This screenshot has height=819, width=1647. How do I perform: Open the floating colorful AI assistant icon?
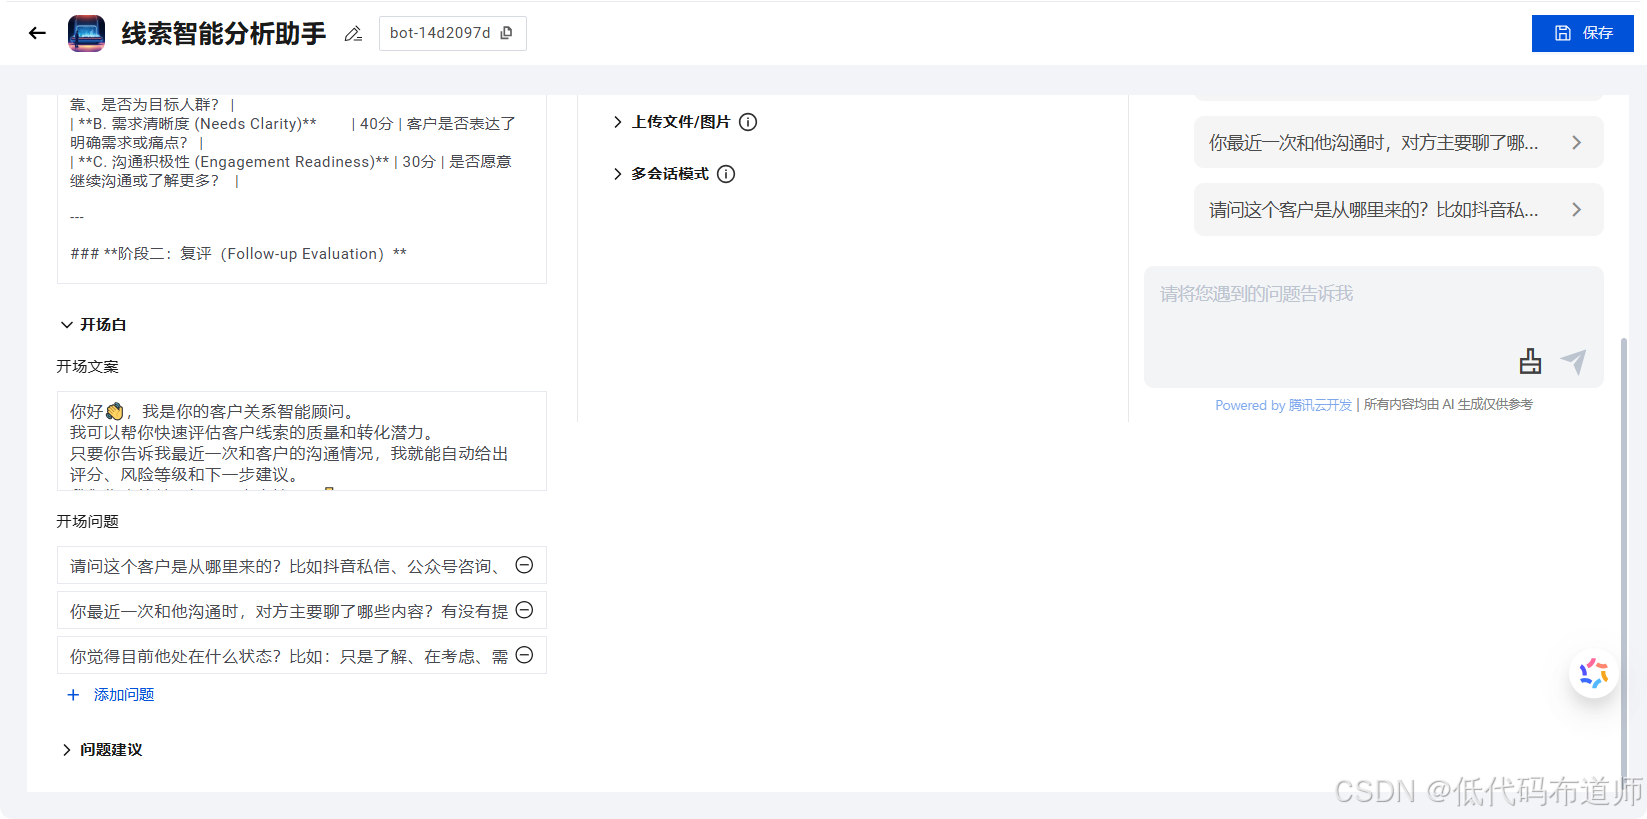1593,673
